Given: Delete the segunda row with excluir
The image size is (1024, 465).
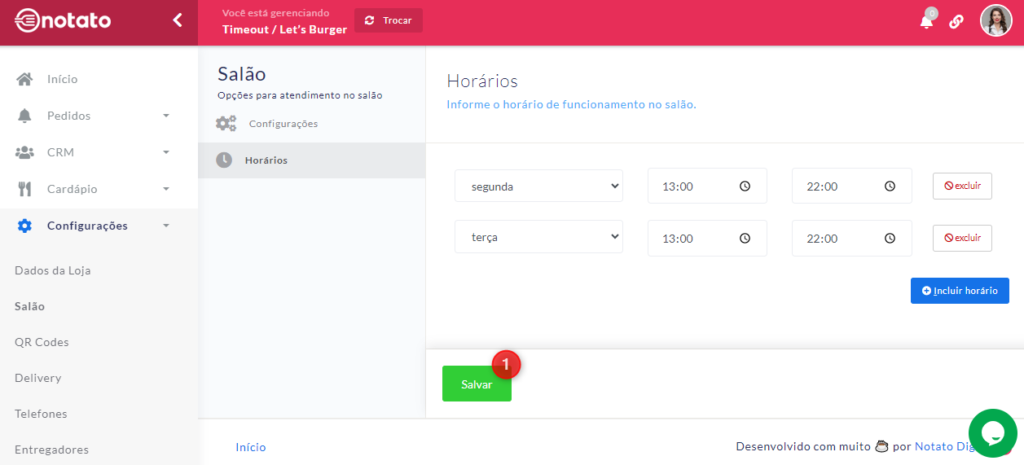Looking at the screenshot, I should (962, 186).
